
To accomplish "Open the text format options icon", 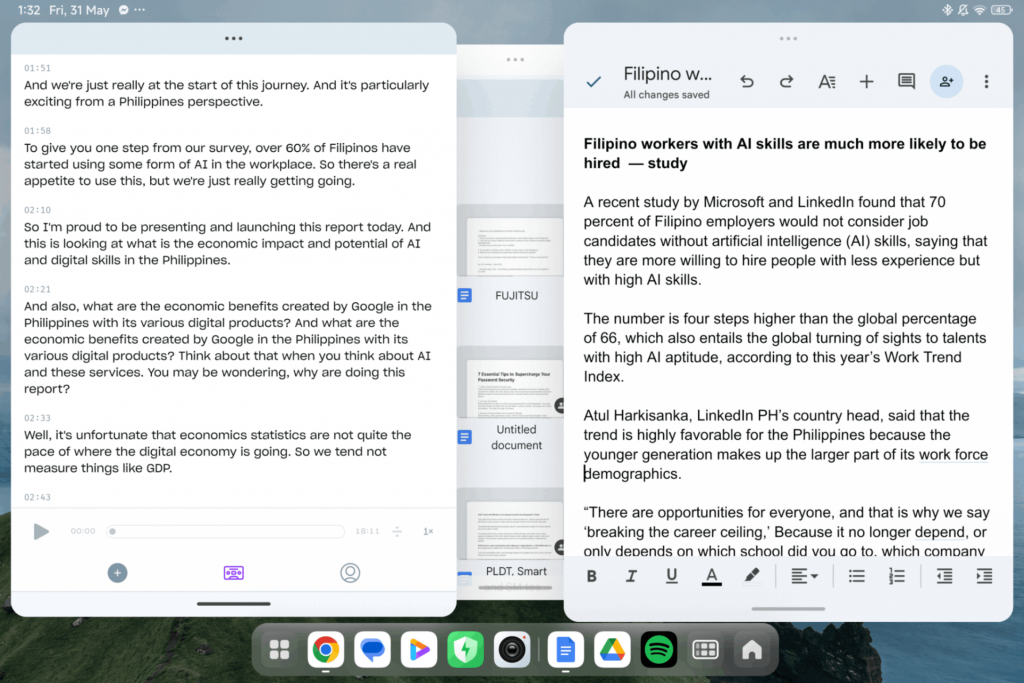I will pos(827,82).
